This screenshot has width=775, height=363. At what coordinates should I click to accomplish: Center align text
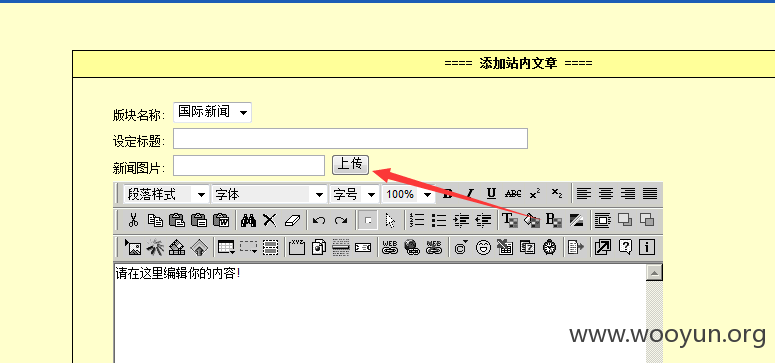click(605, 193)
